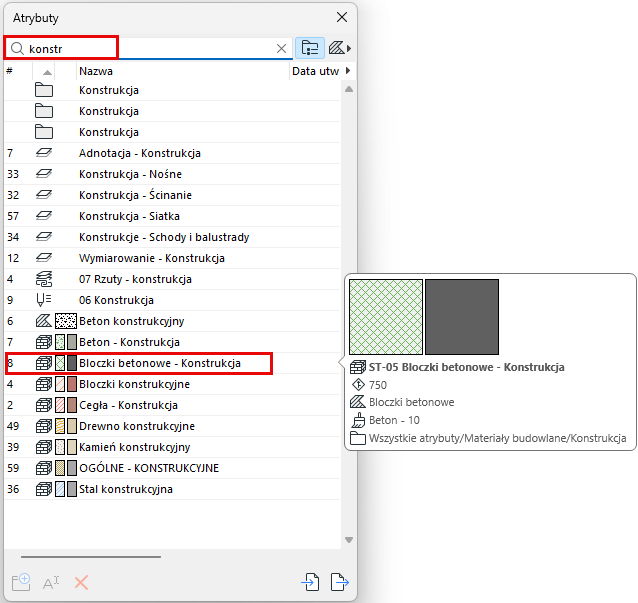Click the Import attributes icon
Viewport: 638px width, 603px height.
coord(310,582)
